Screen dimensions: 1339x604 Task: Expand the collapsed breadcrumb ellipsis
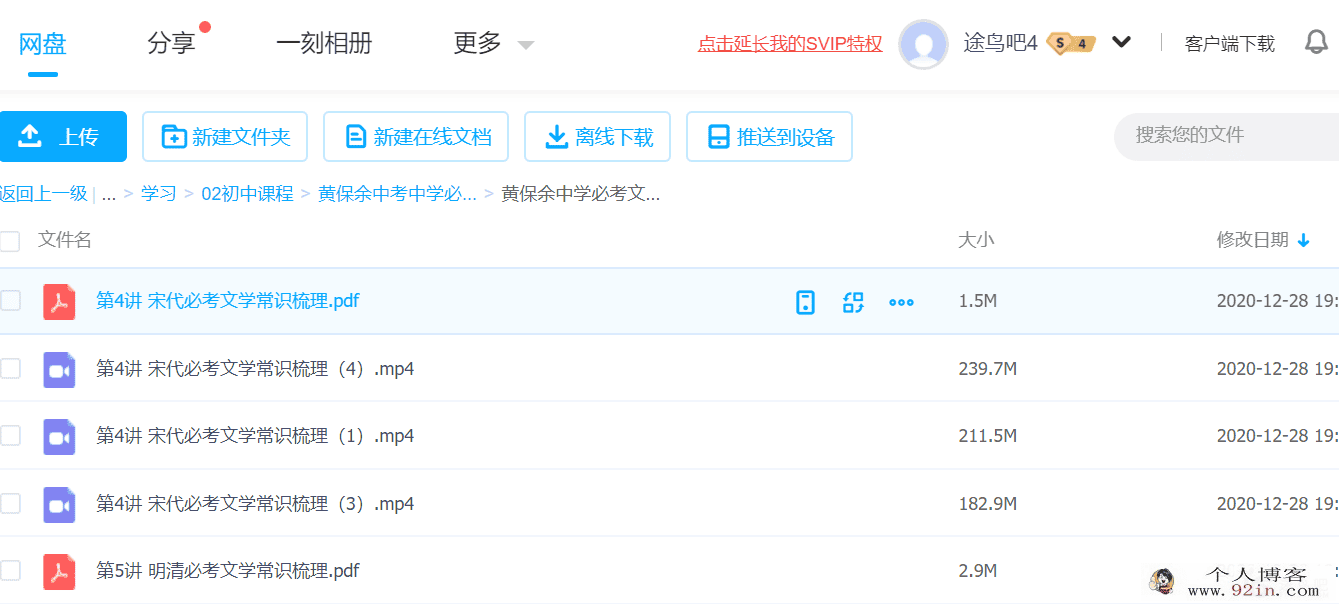[109, 194]
